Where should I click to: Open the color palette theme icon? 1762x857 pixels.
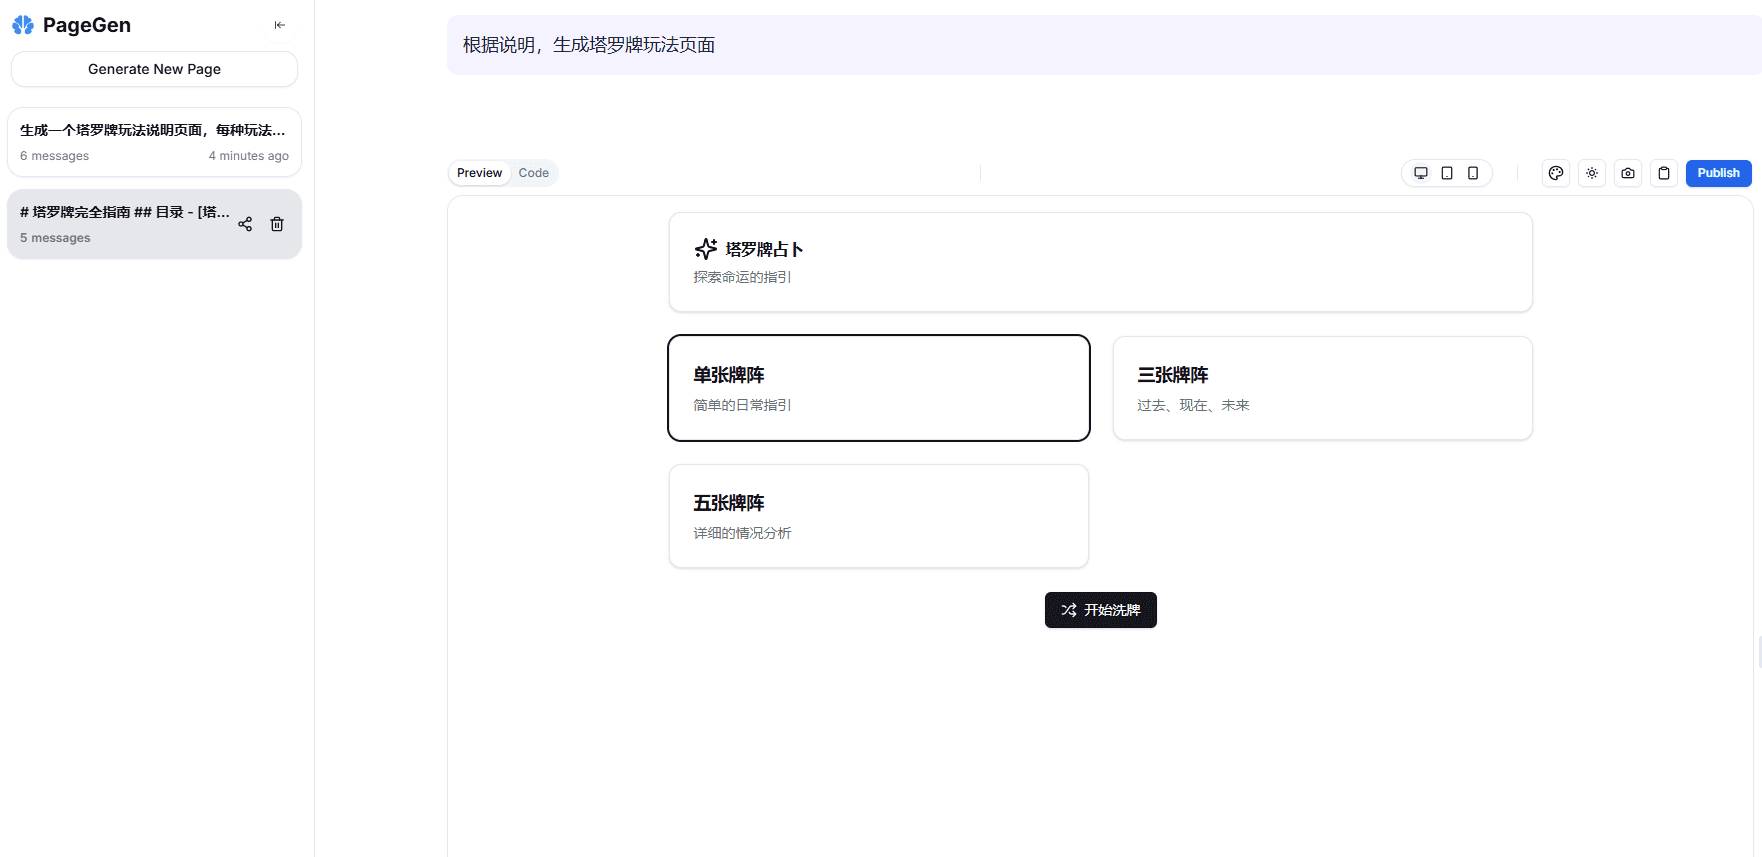[1556, 173]
